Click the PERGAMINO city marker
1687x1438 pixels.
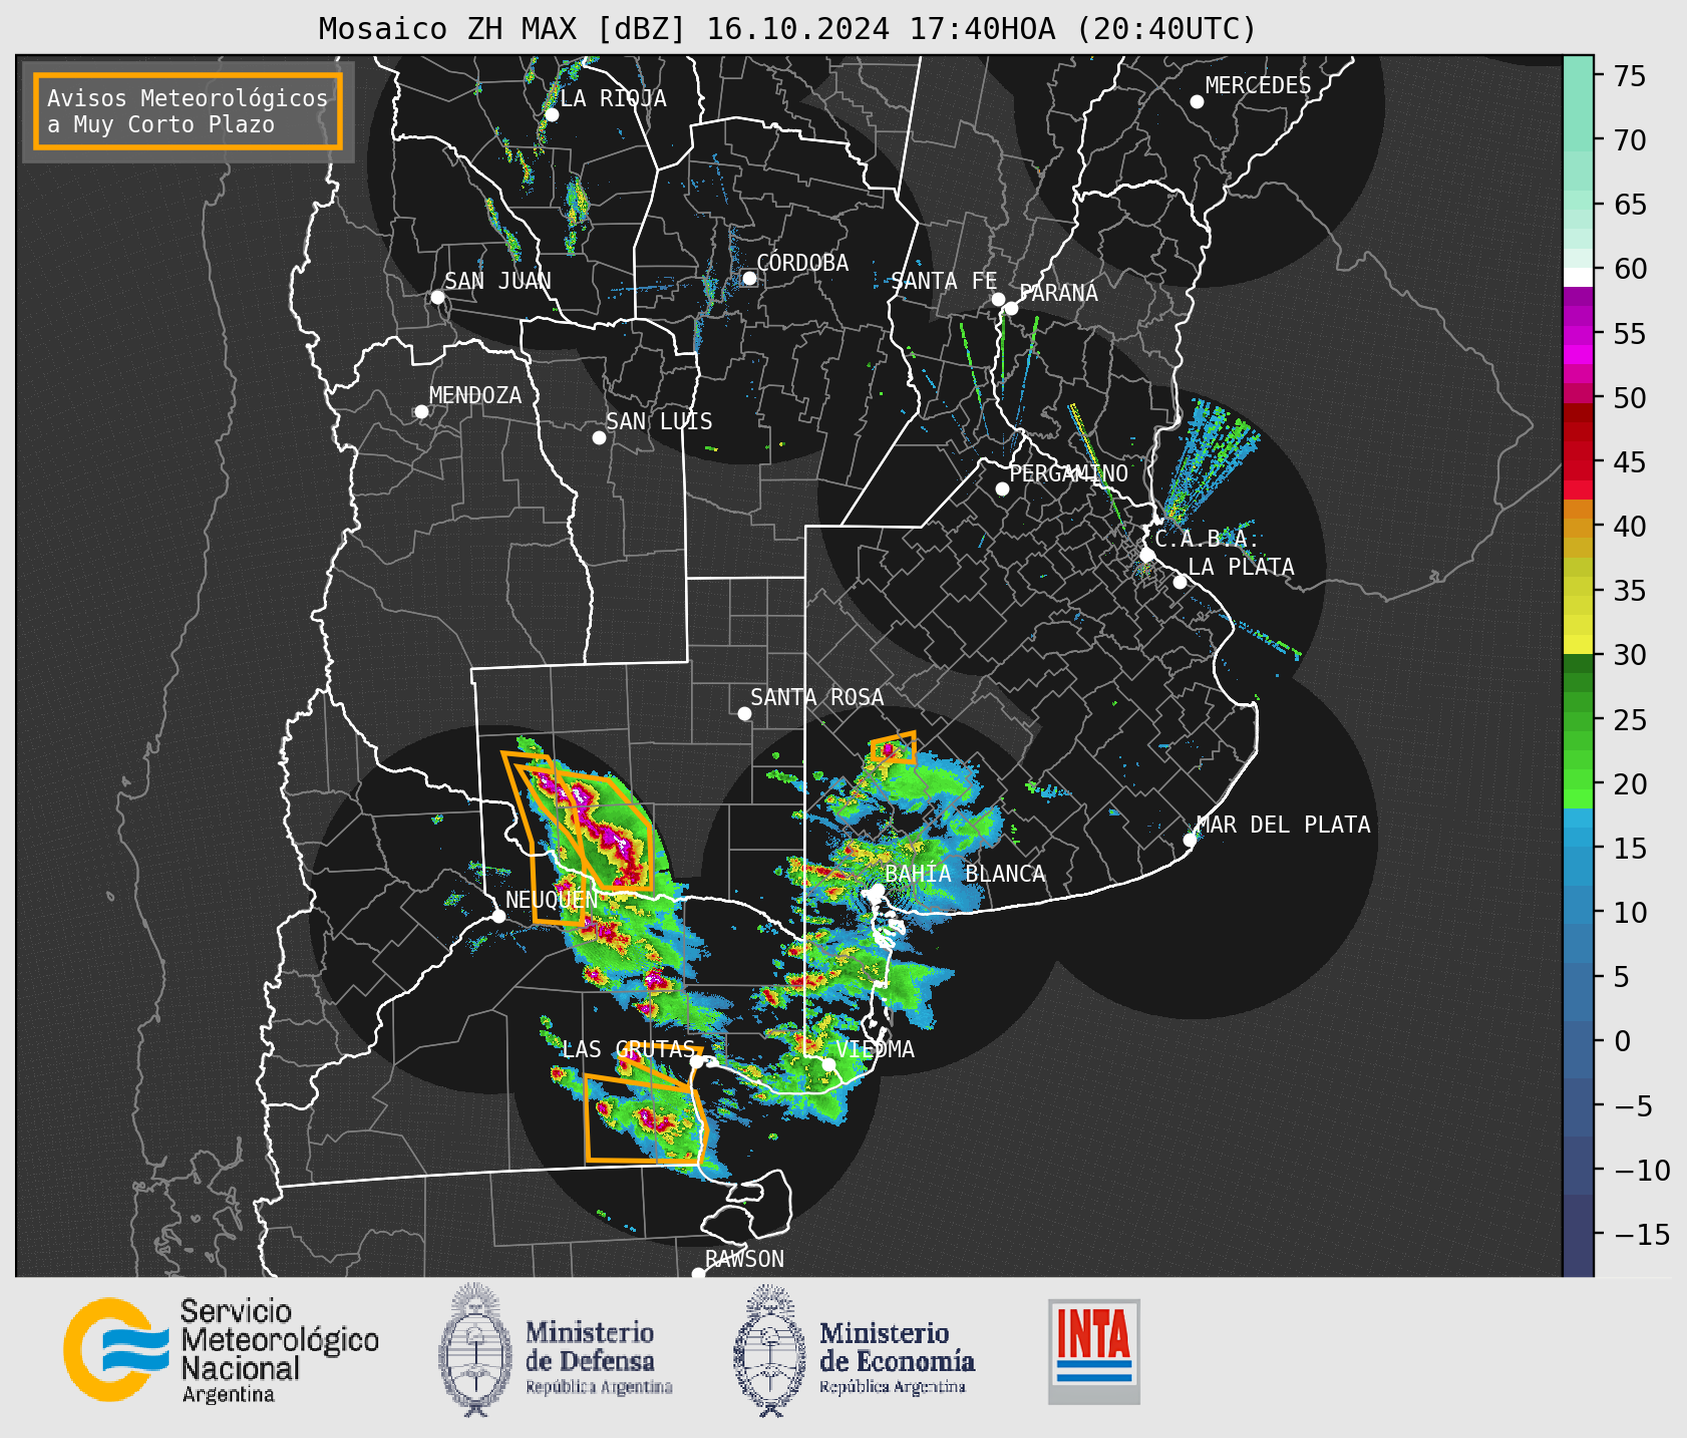pos(1002,489)
